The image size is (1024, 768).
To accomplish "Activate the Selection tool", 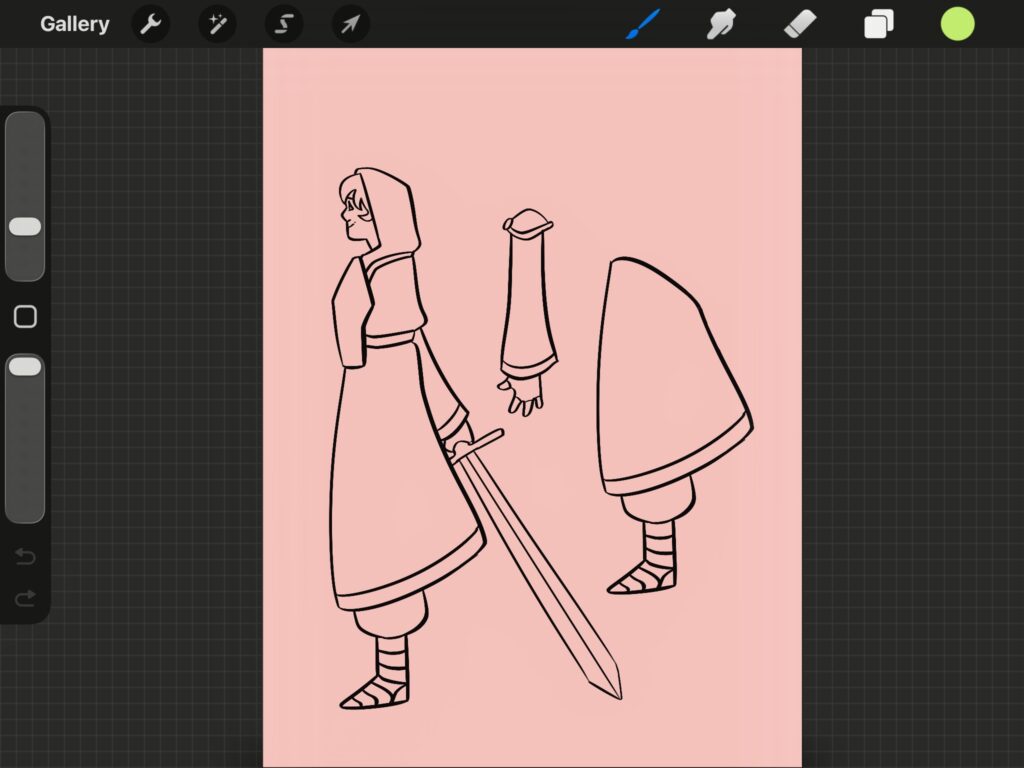I will point(284,24).
